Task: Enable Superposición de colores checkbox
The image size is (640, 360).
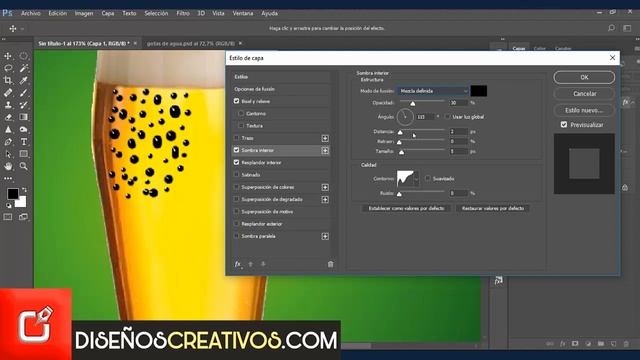Action: [x=236, y=187]
